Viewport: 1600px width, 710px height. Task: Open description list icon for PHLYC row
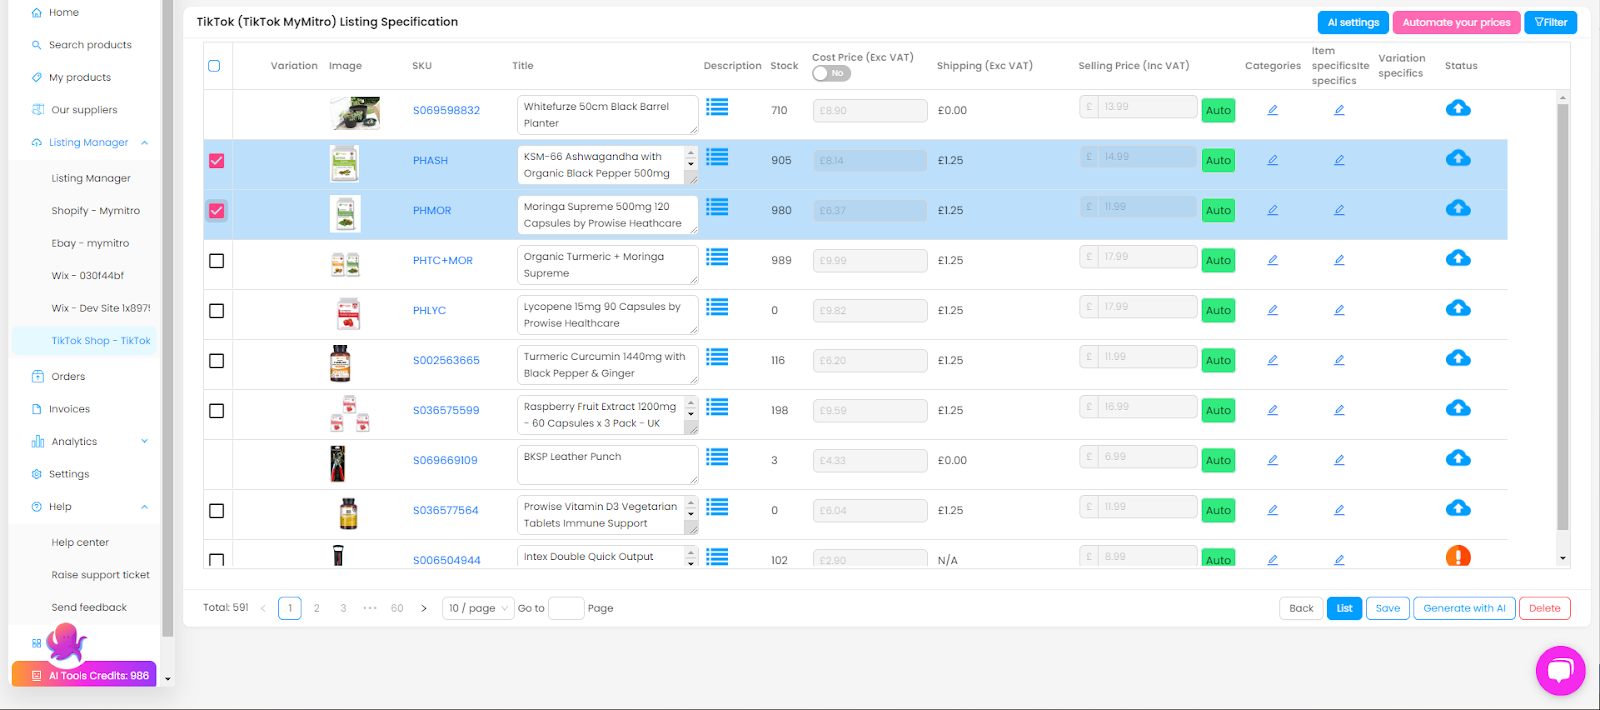(717, 307)
